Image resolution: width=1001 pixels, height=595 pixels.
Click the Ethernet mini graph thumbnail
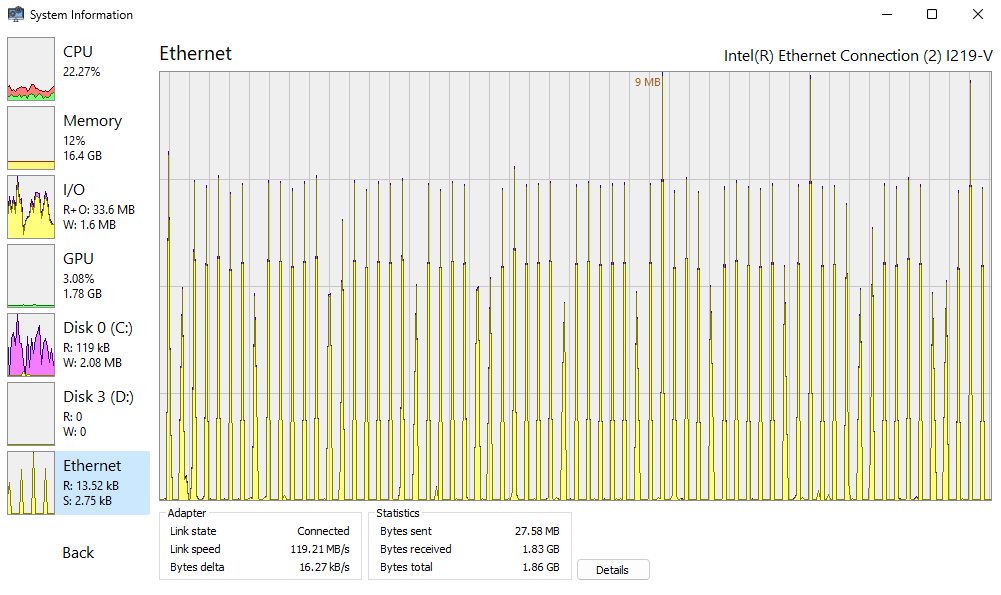coord(31,483)
